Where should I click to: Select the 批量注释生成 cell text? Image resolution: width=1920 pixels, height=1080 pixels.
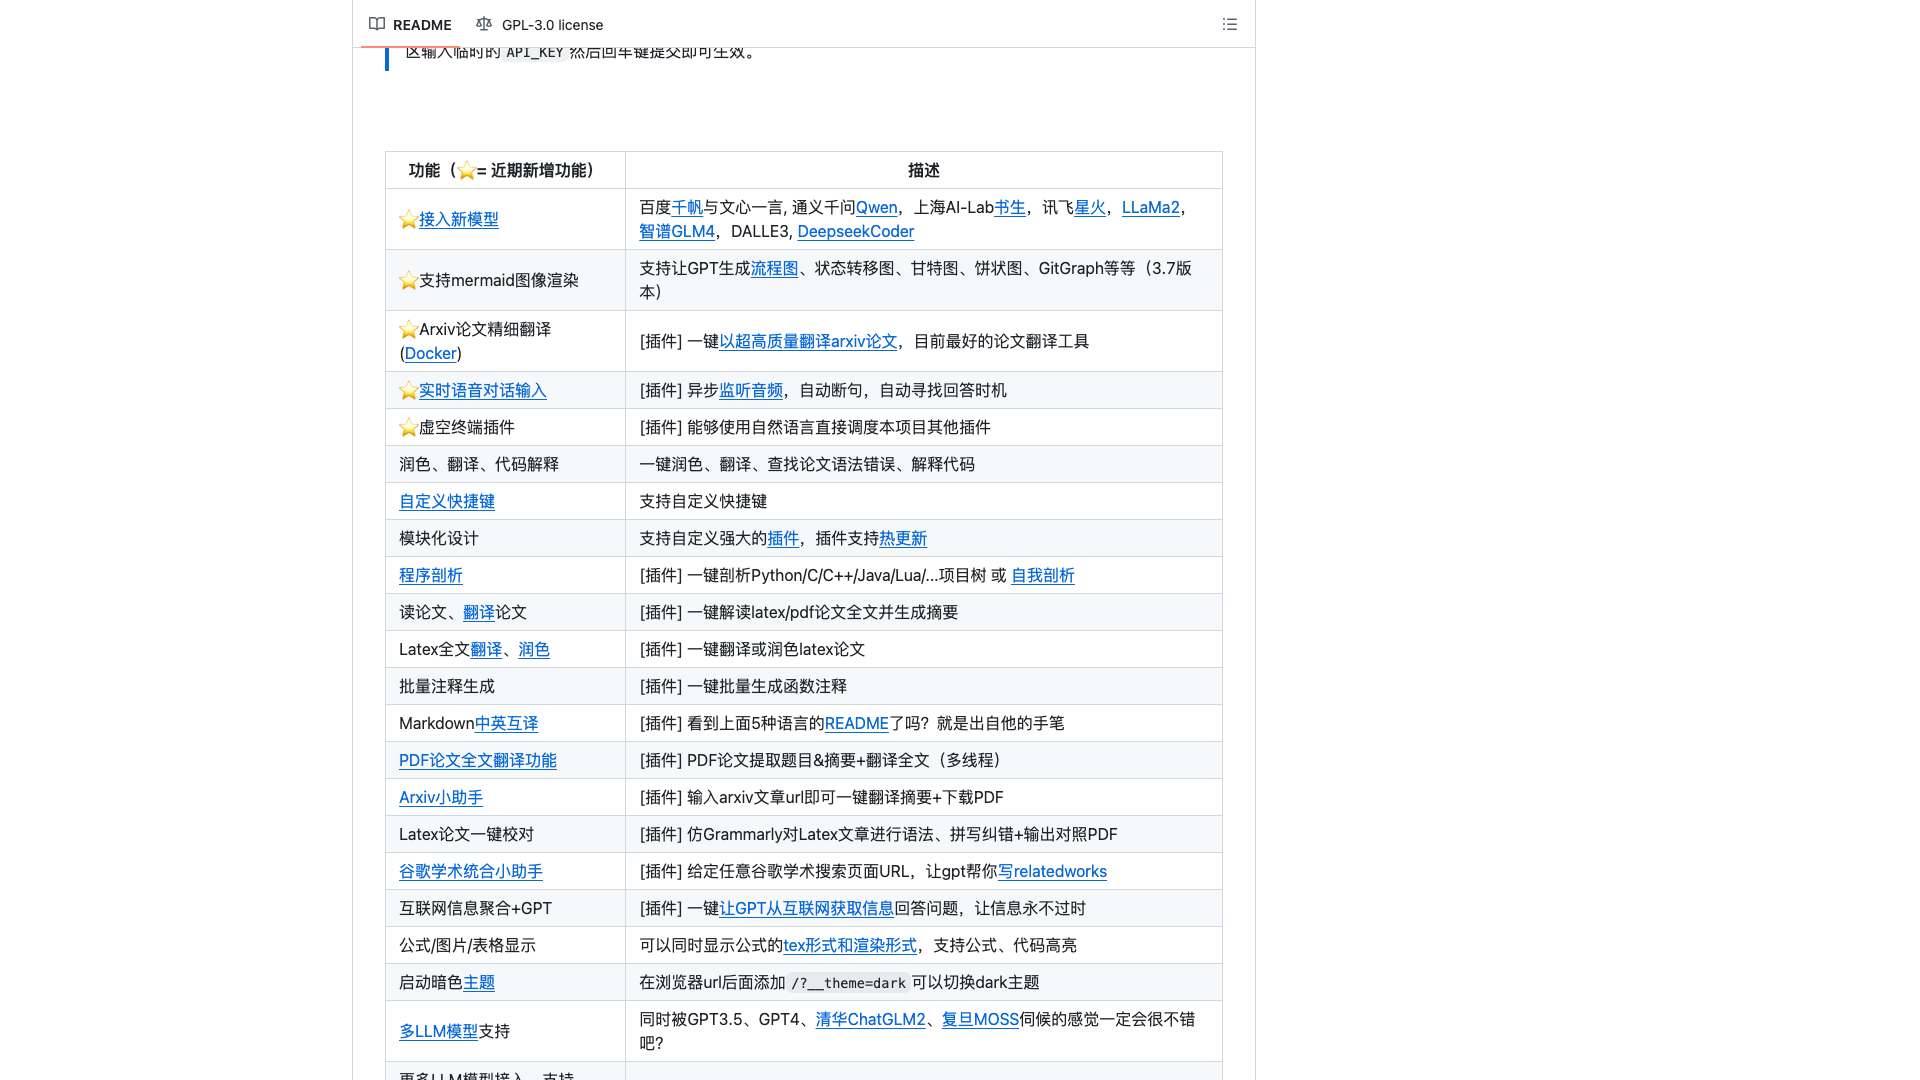coord(447,686)
